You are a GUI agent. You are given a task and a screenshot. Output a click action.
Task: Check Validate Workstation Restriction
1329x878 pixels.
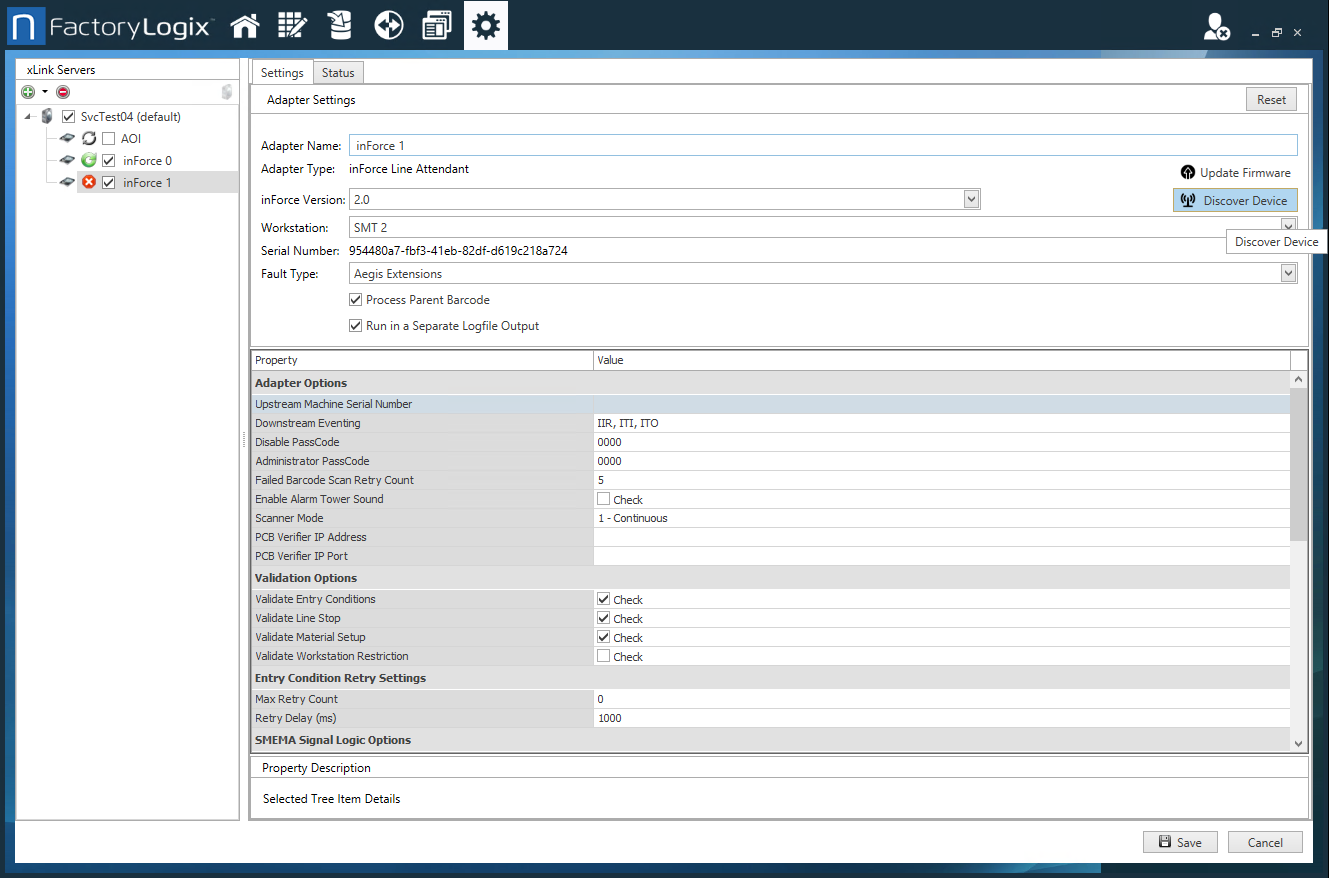click(x=603, y=656)
